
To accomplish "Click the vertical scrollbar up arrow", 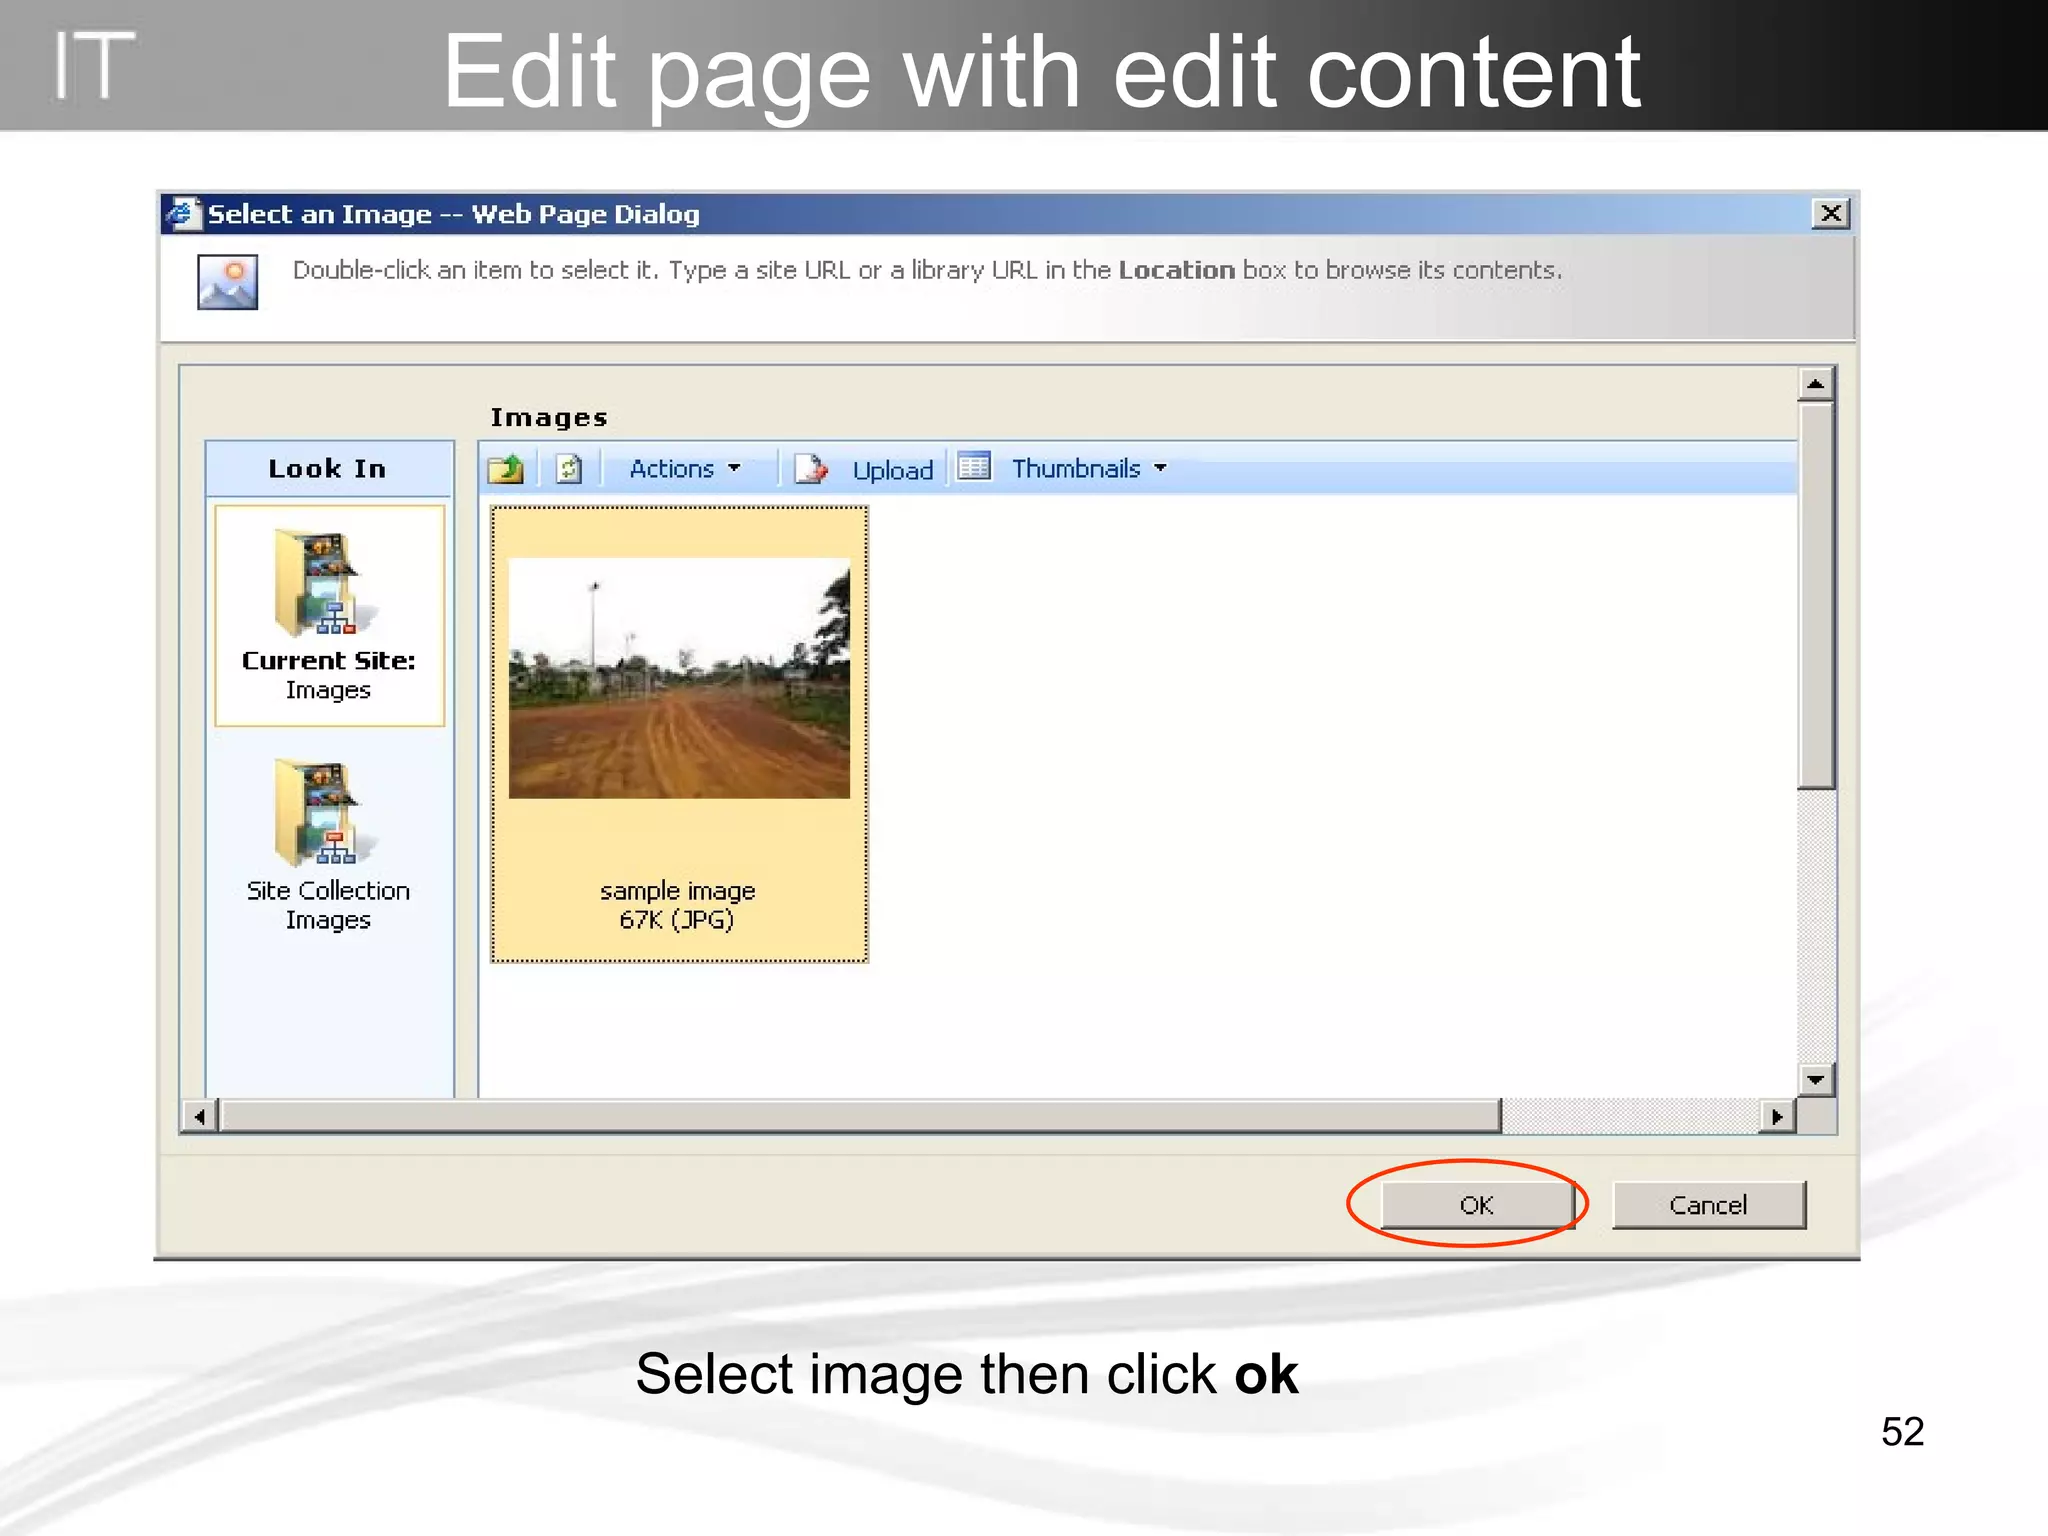I will [1815, 383].
